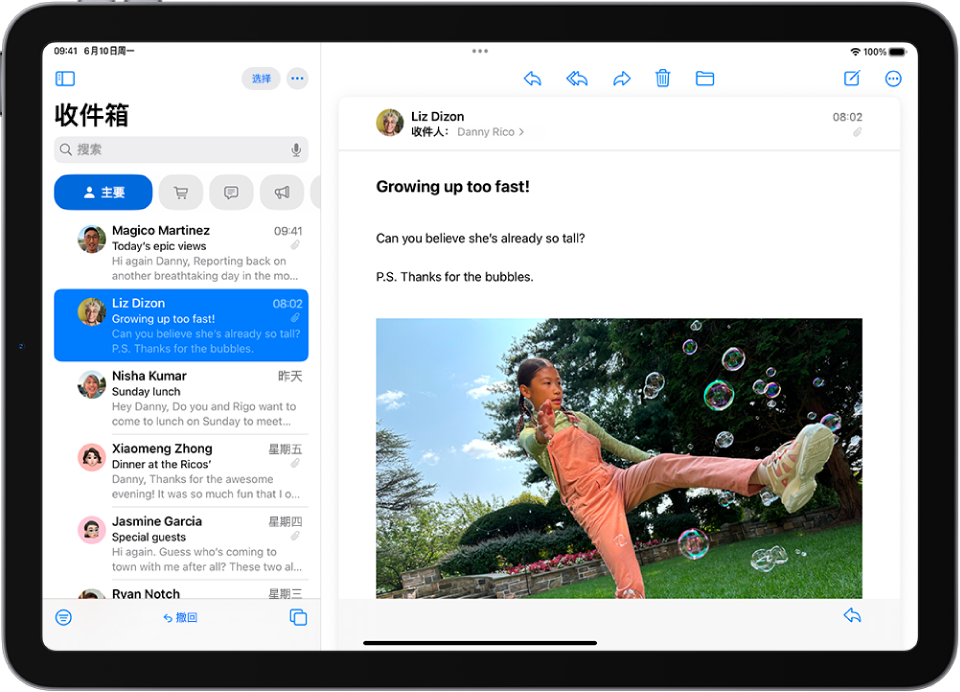
Task: Toggle the sidebar panel icon
Action: 65,78
